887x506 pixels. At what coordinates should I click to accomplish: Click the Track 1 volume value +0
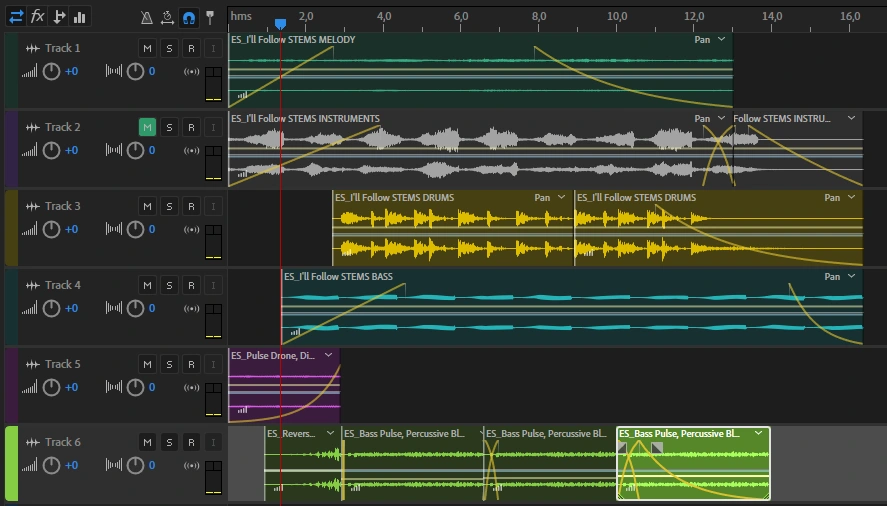click(x=71, y=71)
